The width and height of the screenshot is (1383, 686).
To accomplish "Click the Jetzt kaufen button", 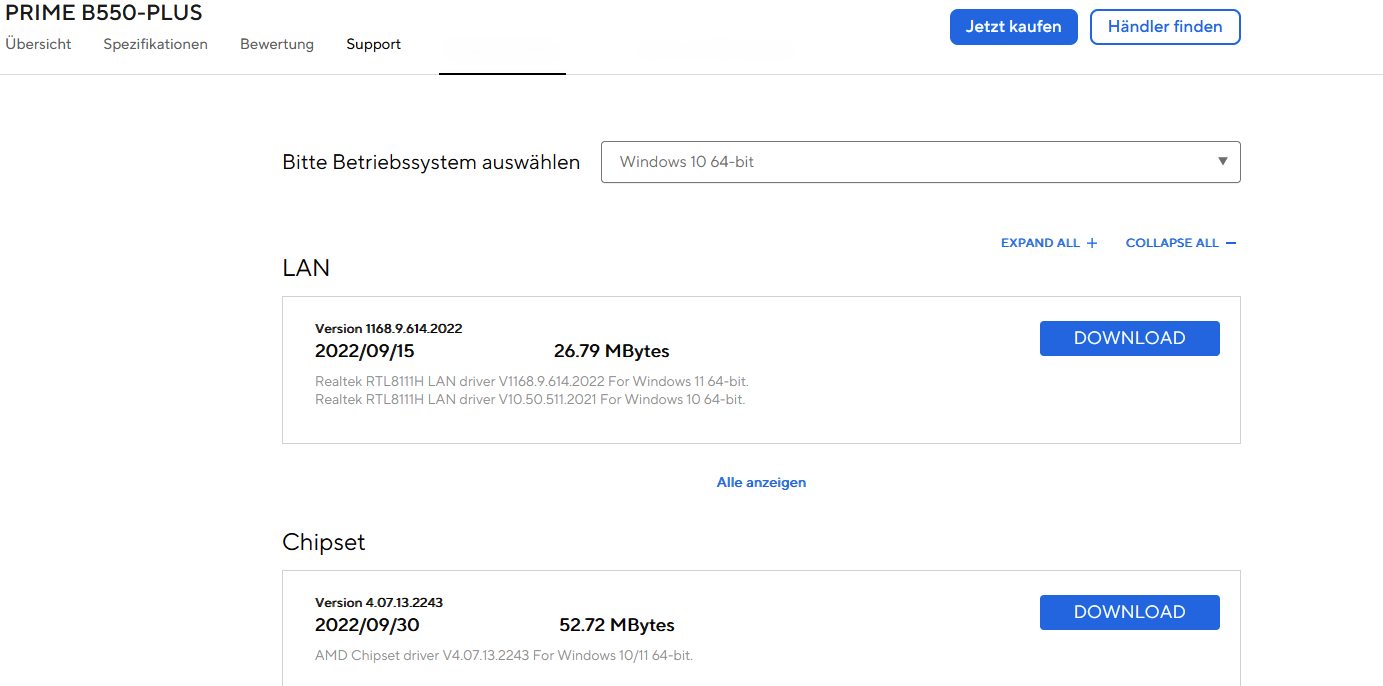I will point(1014,27).
